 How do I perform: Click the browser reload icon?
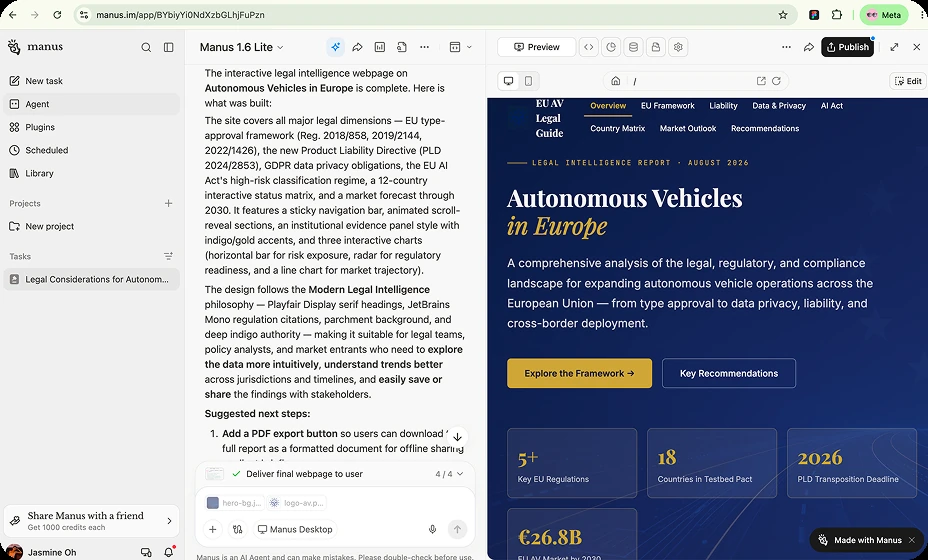click(x=57, y=15)
